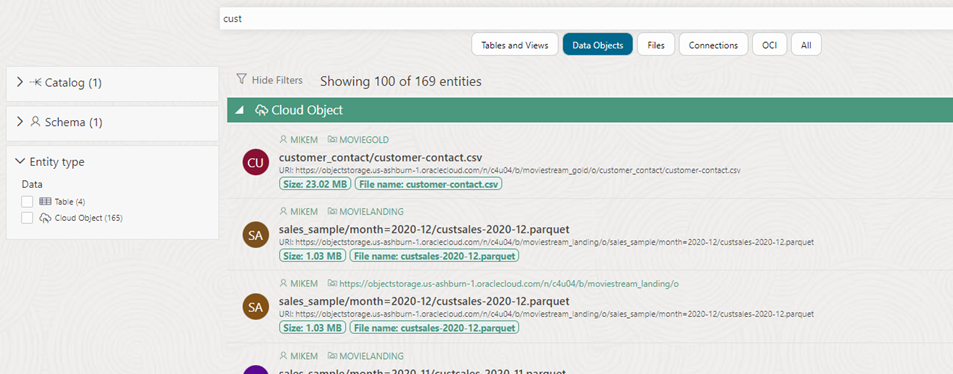
Task: Click the MOVIEGOLD folder label
Action: pos(364,140)
